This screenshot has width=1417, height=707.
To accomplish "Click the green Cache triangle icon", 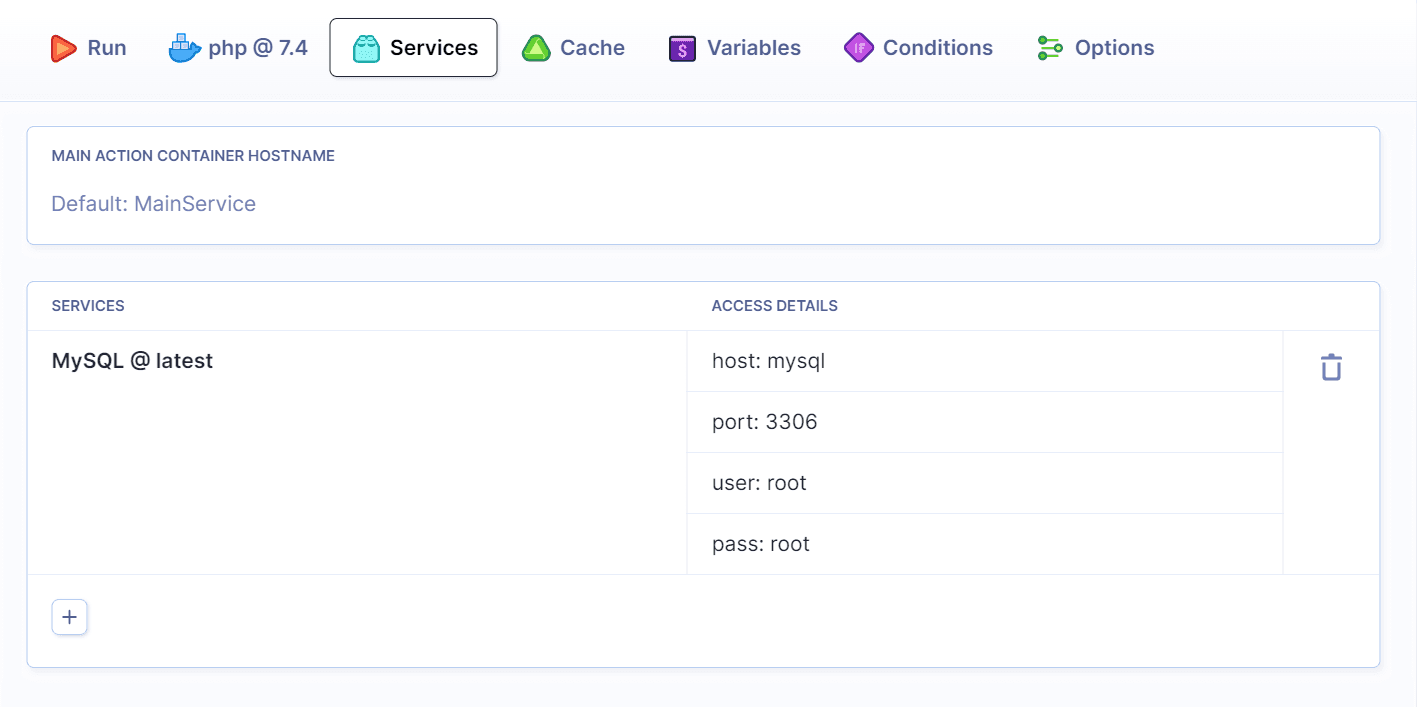I will click(x=536, y=47).
